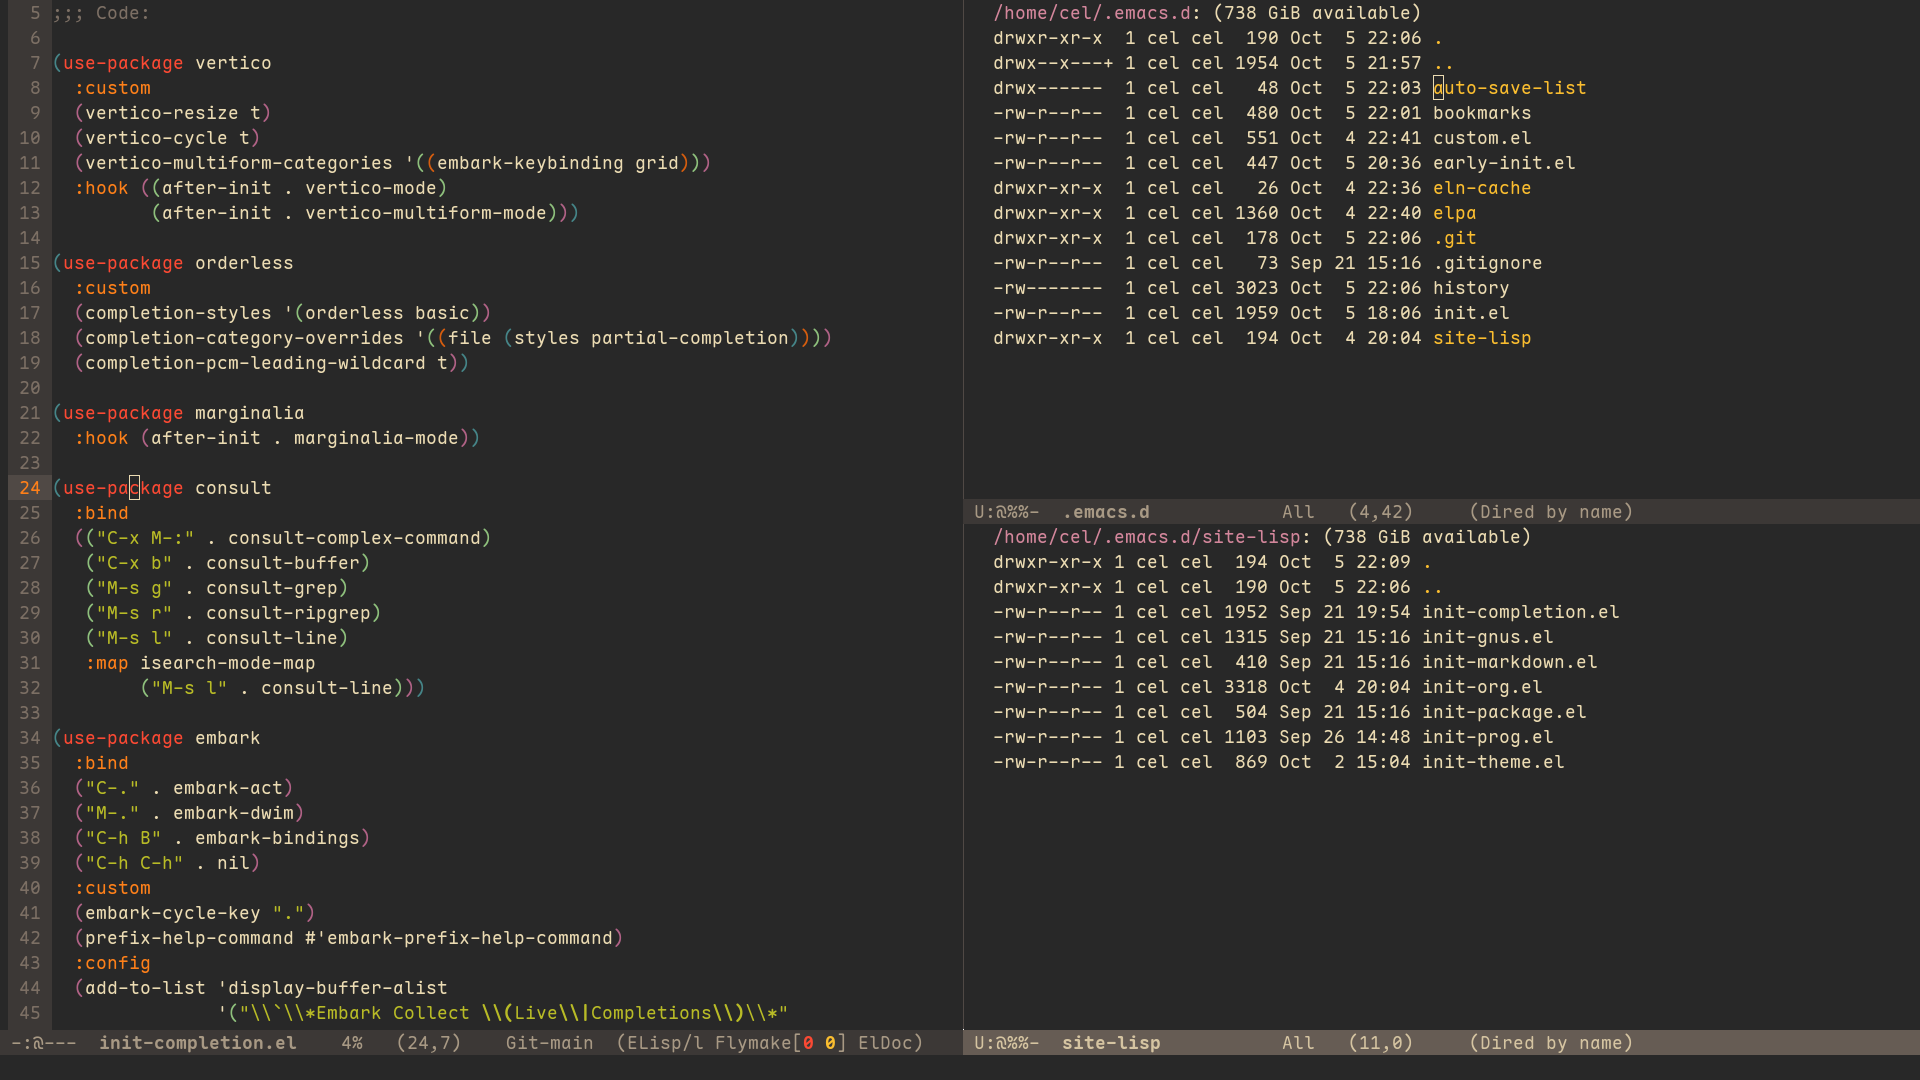This screenshot has height=1080, width=1920.
Task: Open the site-lisp directory entry
Action: [x=1482, y=338]
